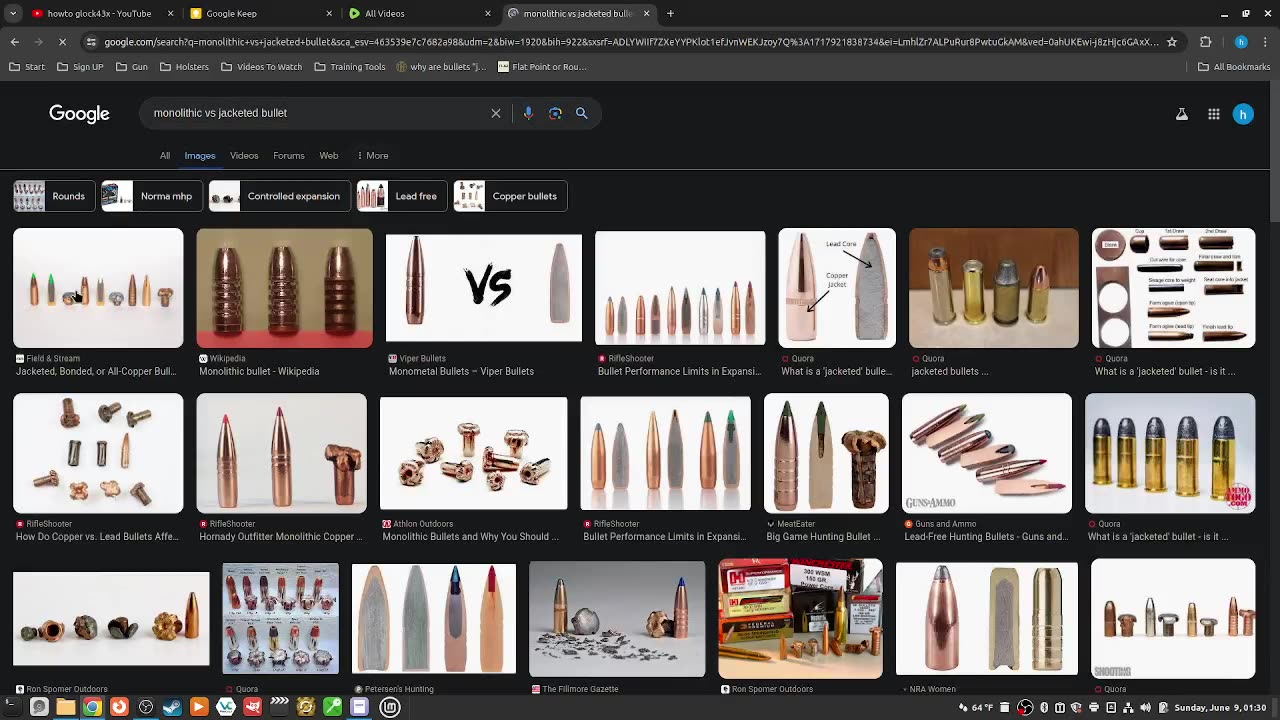Click the Linux Mint logo in taskbar
This screenshot has height=720, width=1280.
coord(390,707)
